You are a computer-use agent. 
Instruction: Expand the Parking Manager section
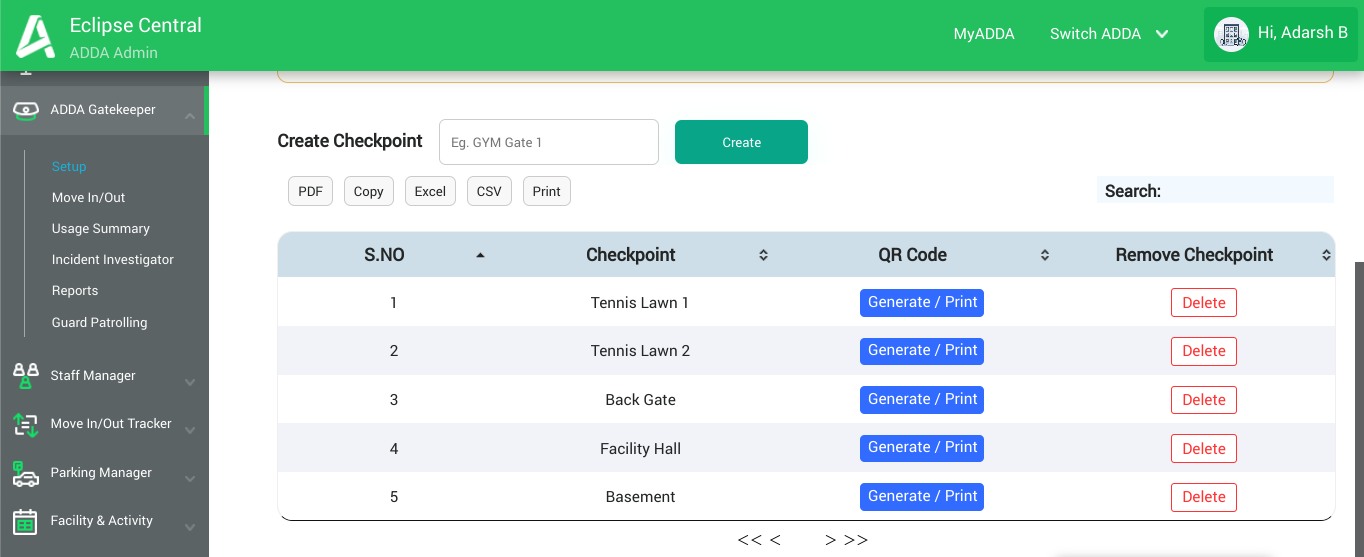190,479
